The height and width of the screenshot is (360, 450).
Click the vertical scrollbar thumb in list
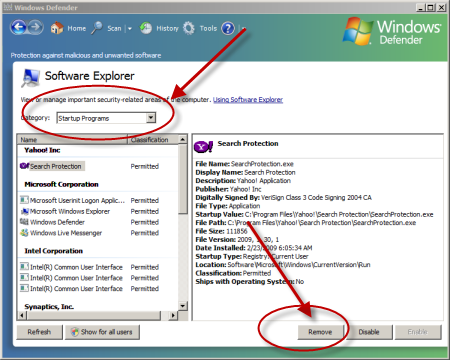click(183, 179)
